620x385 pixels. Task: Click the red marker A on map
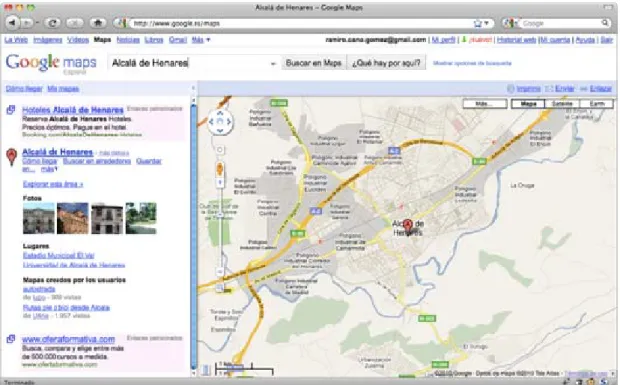point(408,225)
